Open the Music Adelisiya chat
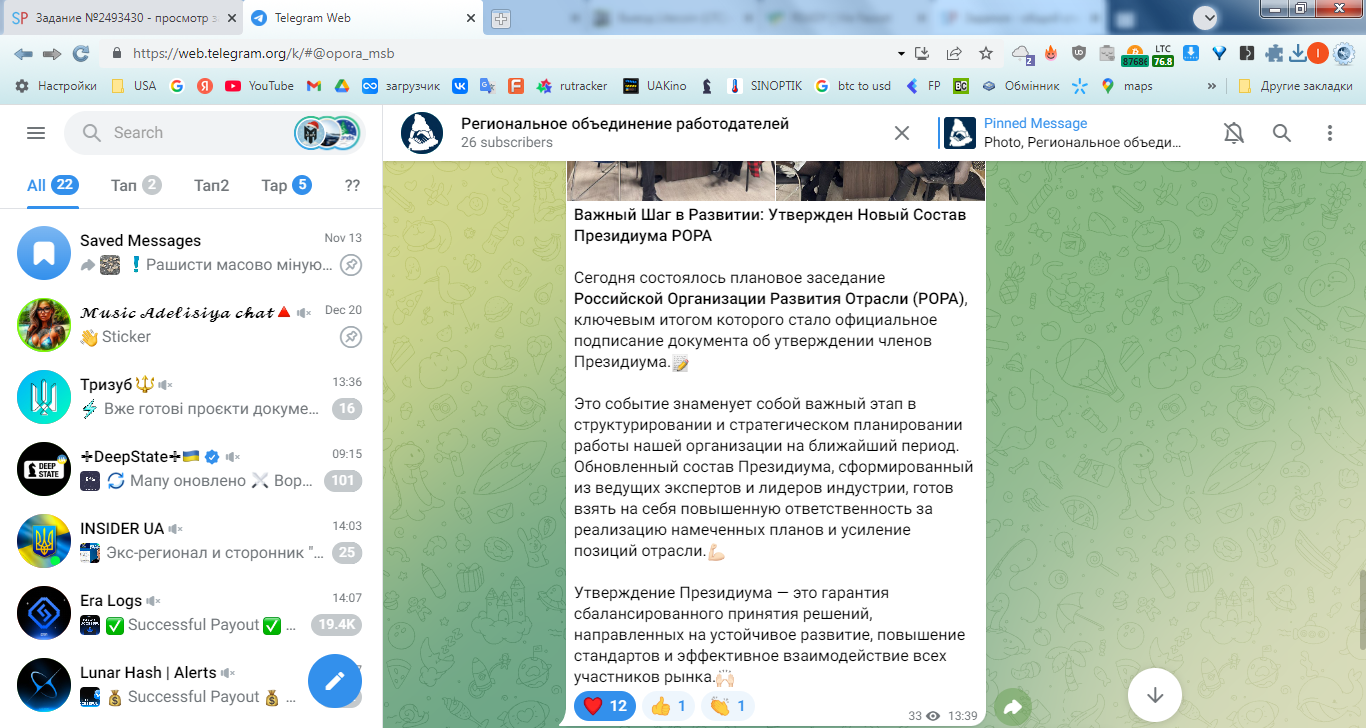The image size is (1366, 728). (191, 325)
